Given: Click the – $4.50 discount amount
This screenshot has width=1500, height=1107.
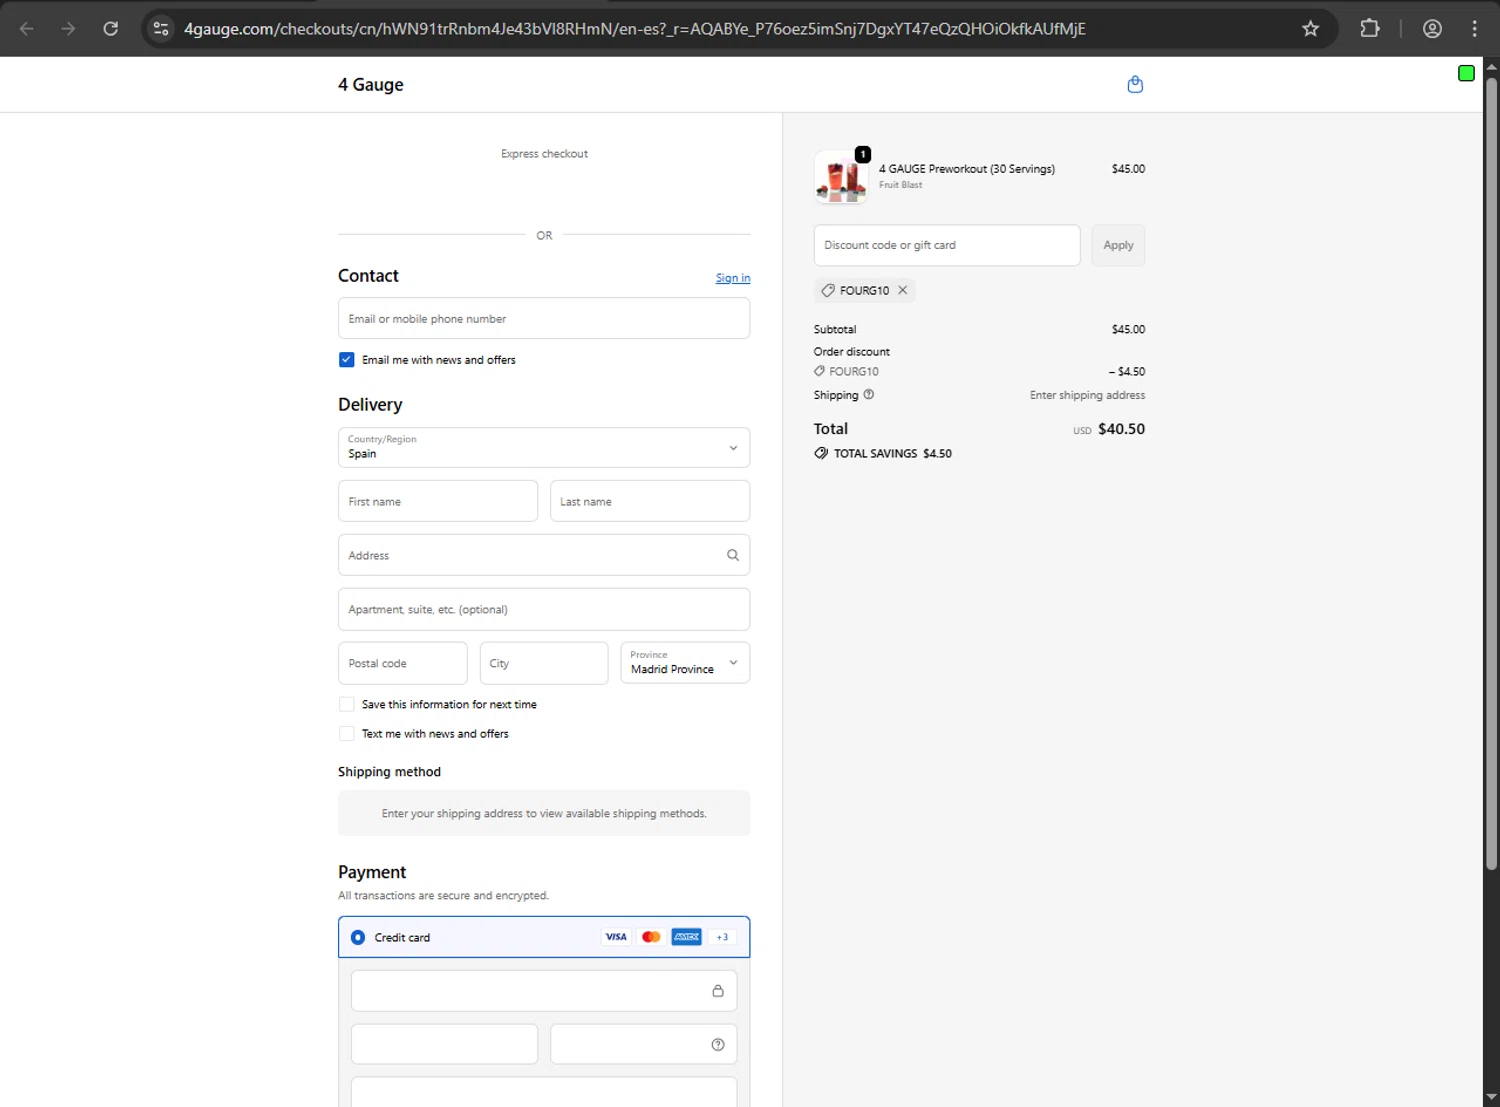Looking at the screenshot, I should (x=1127, y=371).
